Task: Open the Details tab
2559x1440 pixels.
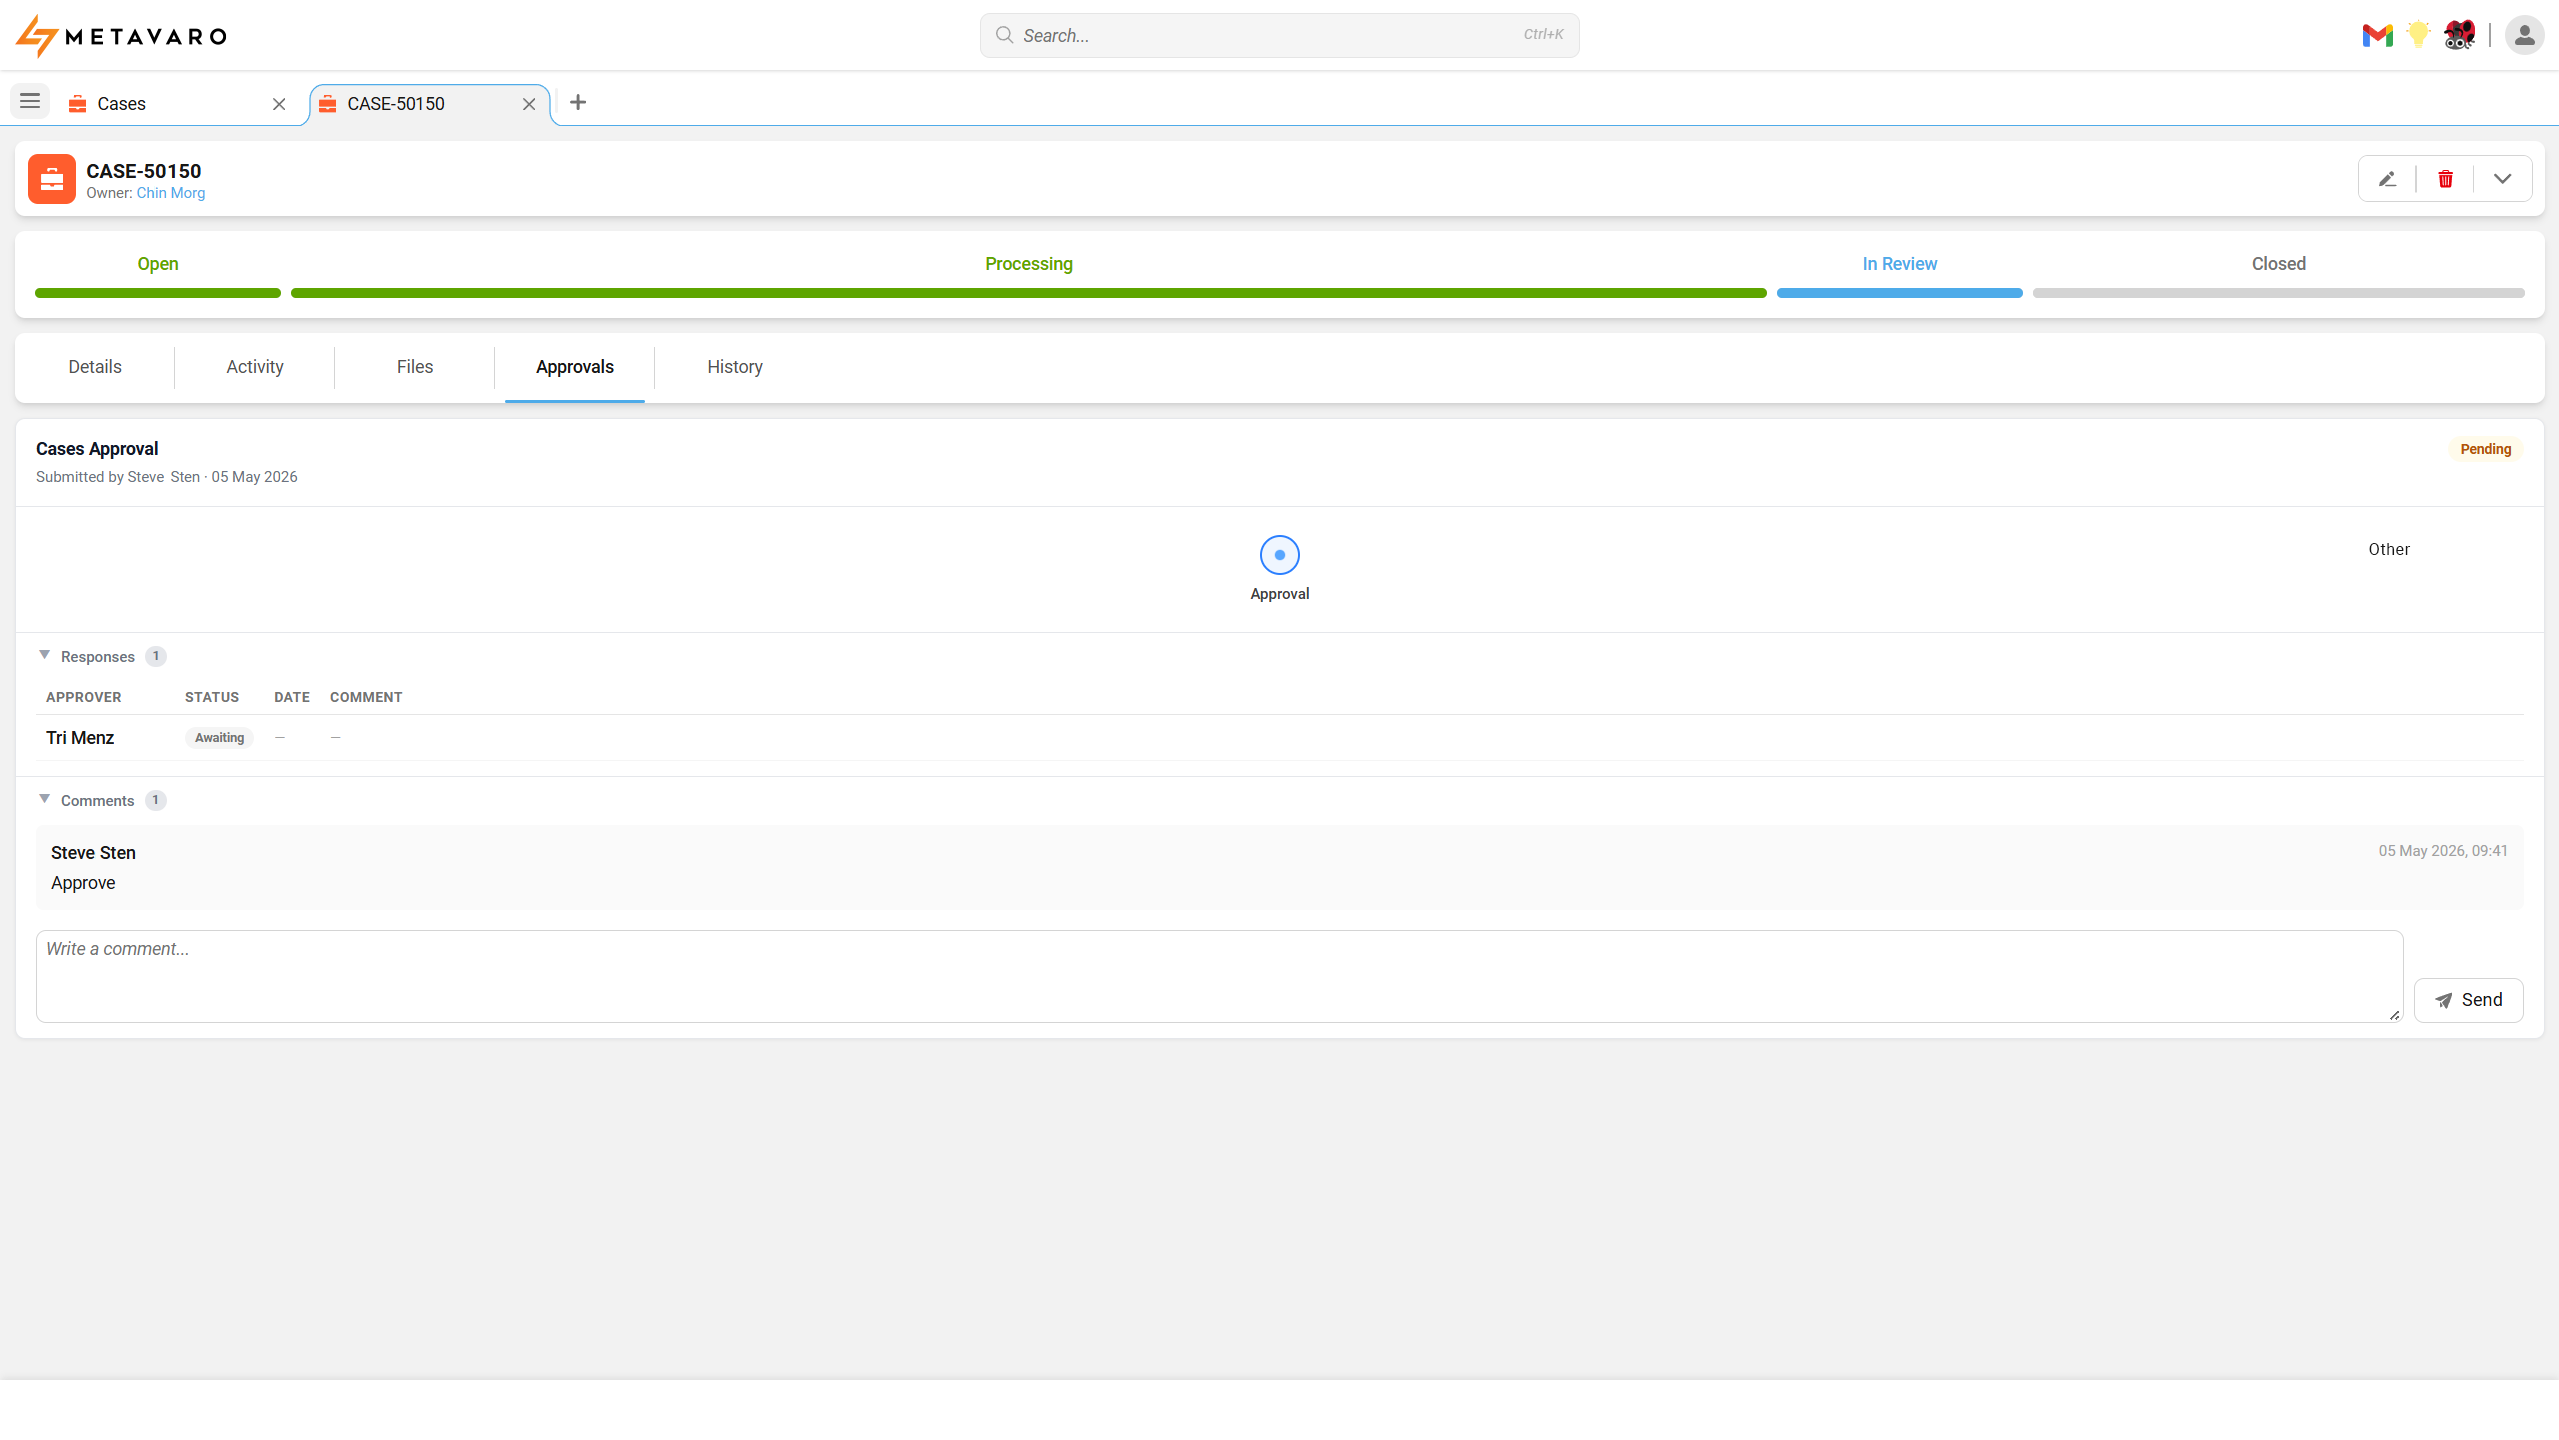Action: [95, 367]
